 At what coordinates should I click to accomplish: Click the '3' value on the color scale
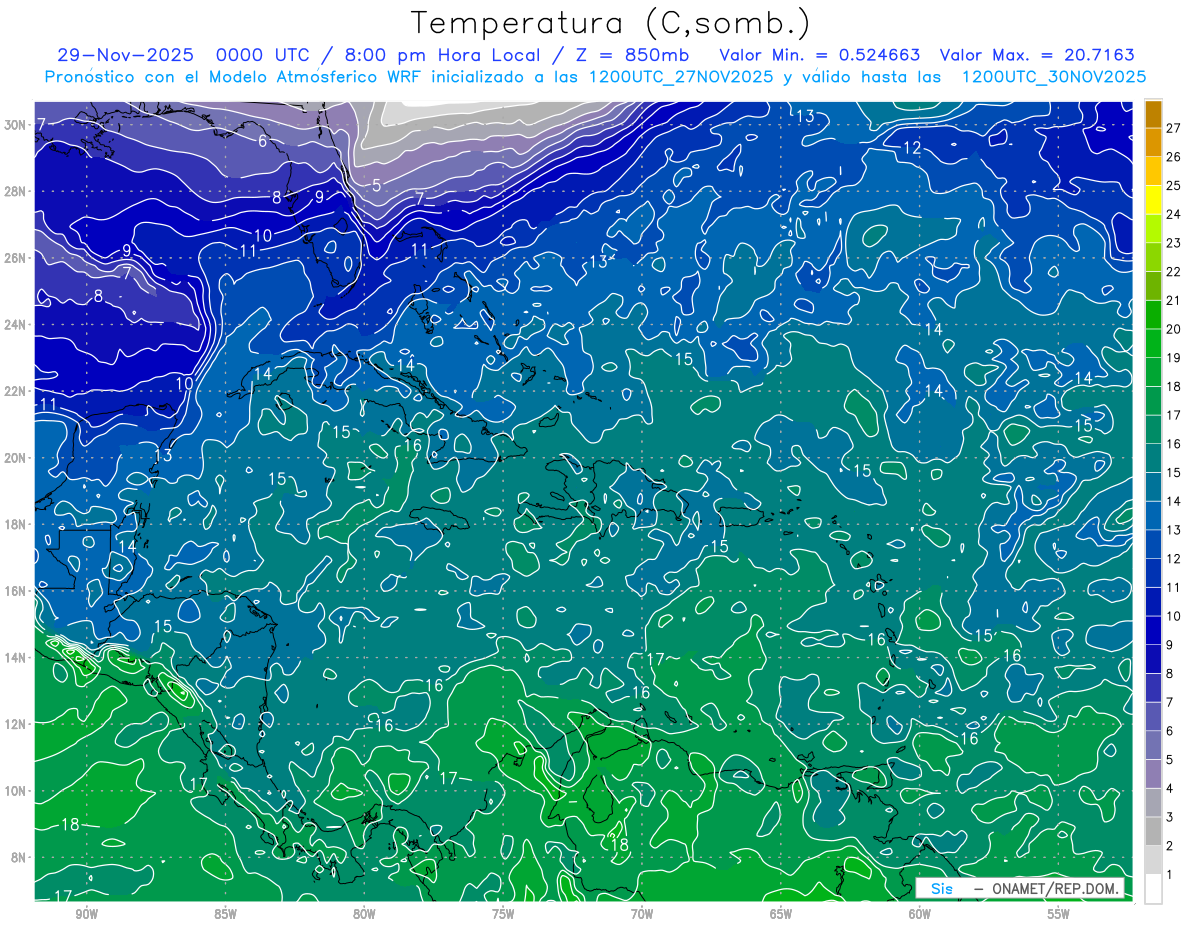(x=1170, y=818)
